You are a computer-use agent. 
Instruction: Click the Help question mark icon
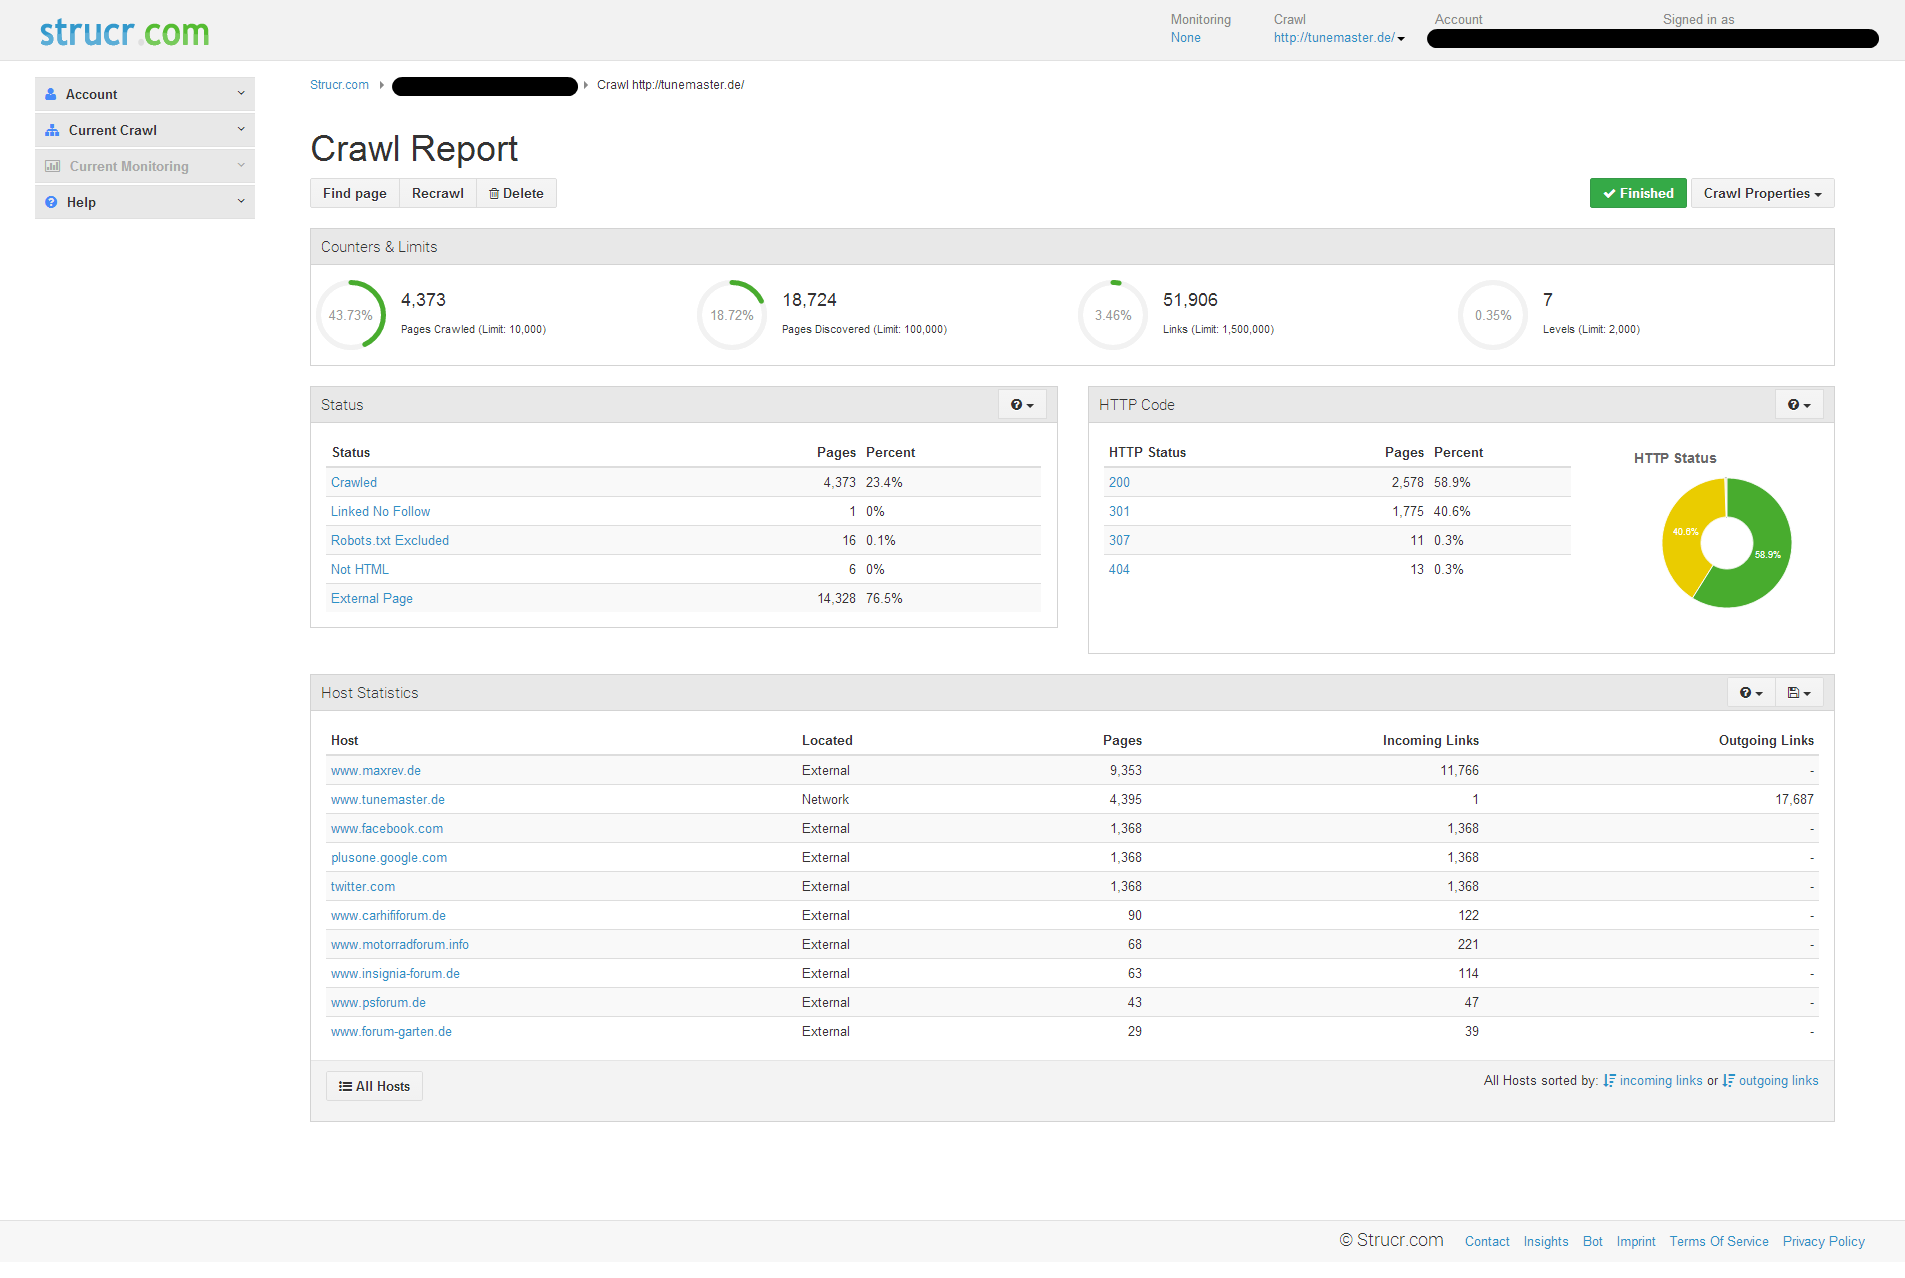pyautogui.click(x=51, y=202)
